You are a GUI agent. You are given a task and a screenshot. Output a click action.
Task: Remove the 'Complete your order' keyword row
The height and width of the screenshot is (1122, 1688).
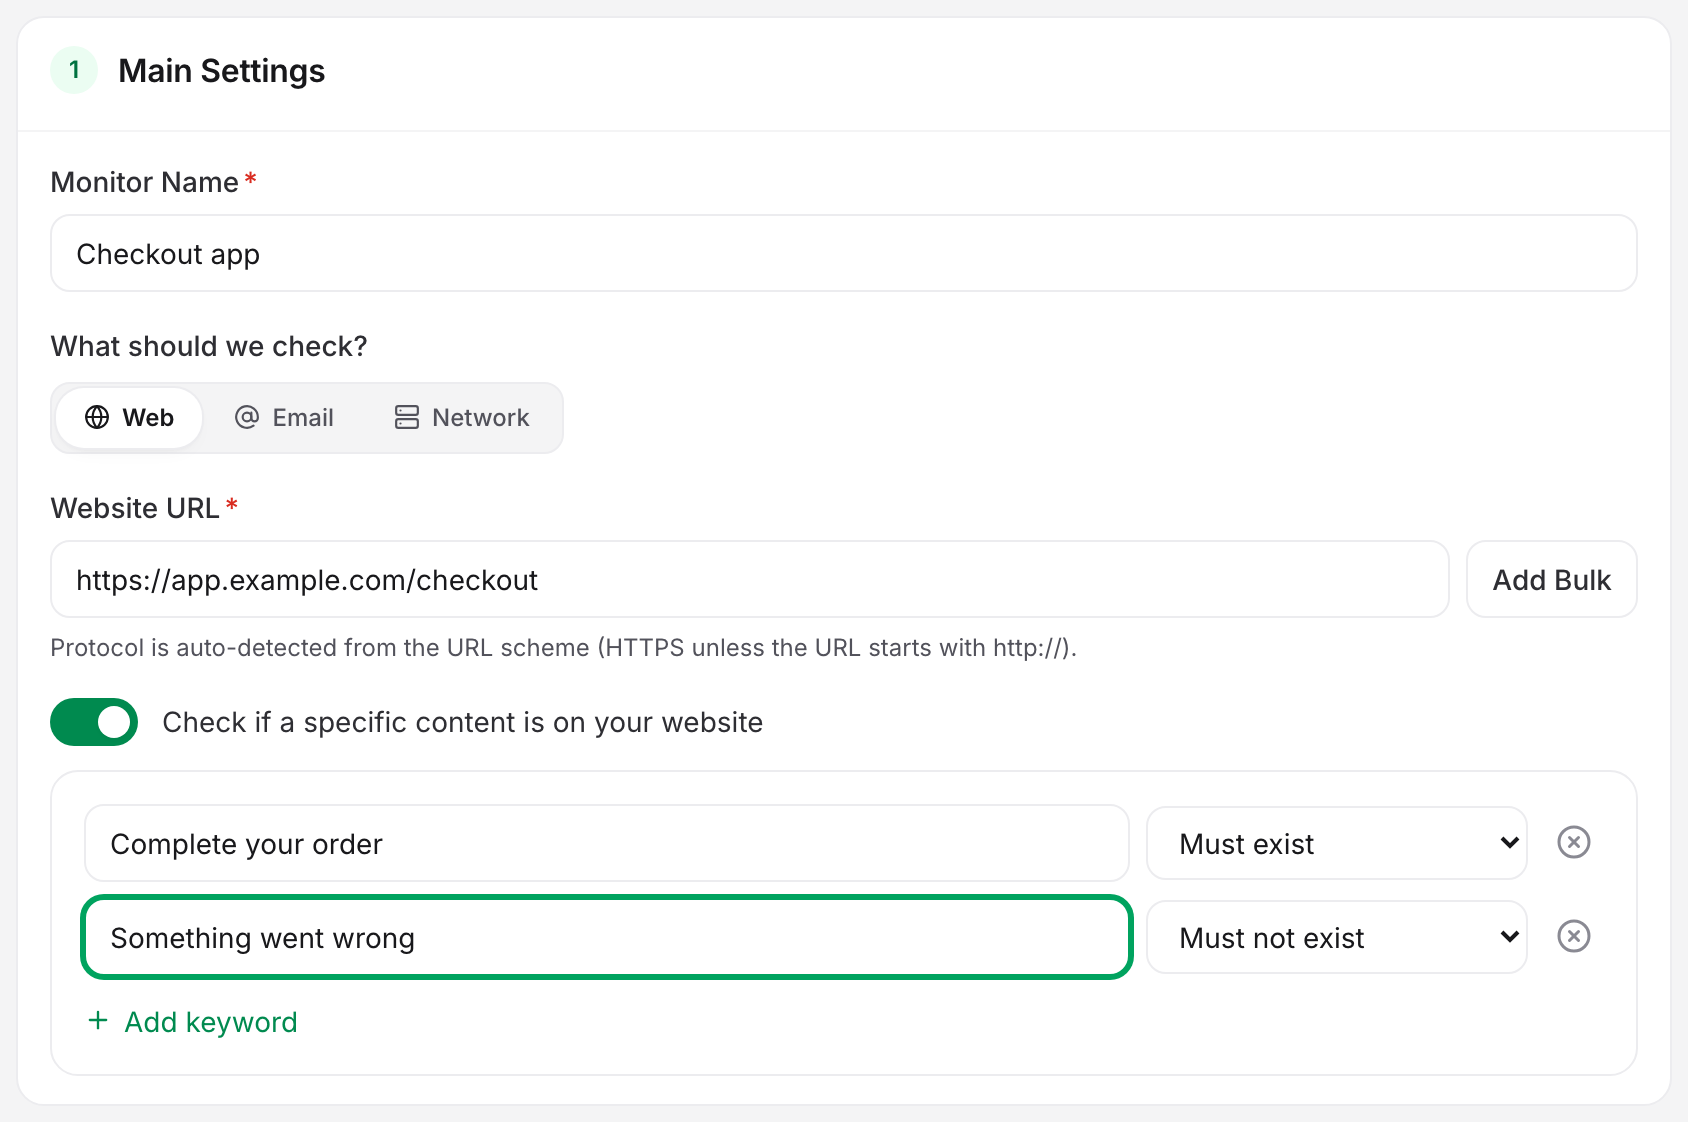1574,843
